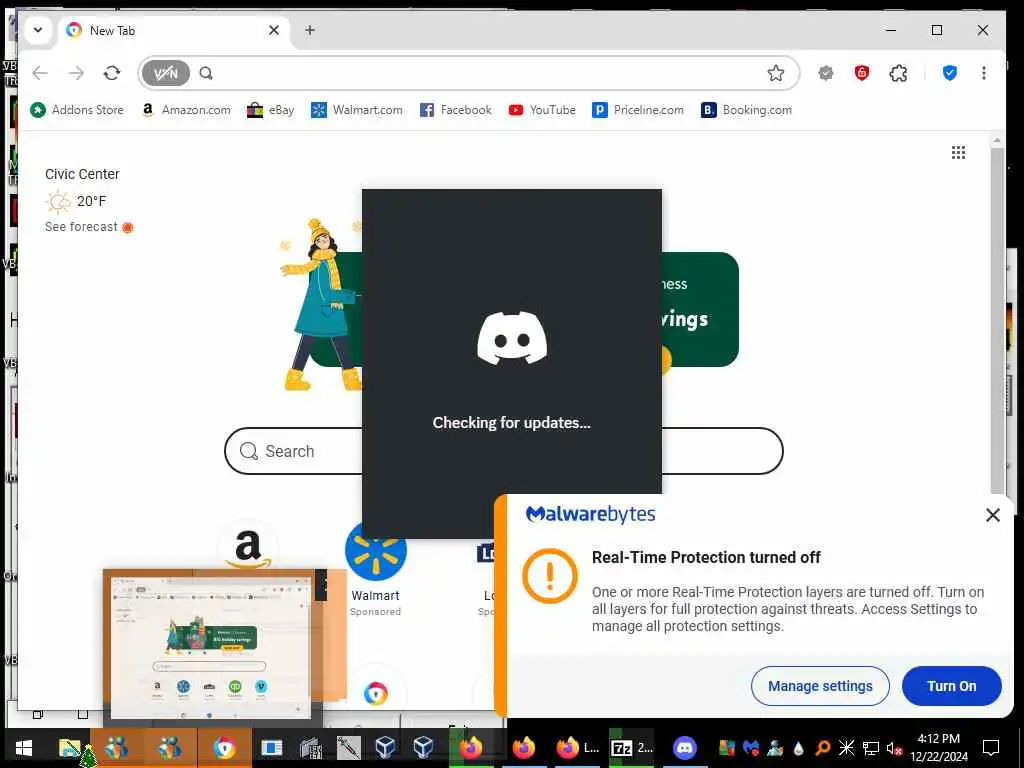Click the Discord logo on splash screen
Screen dimensions: 1024x768
click(512, 338)
